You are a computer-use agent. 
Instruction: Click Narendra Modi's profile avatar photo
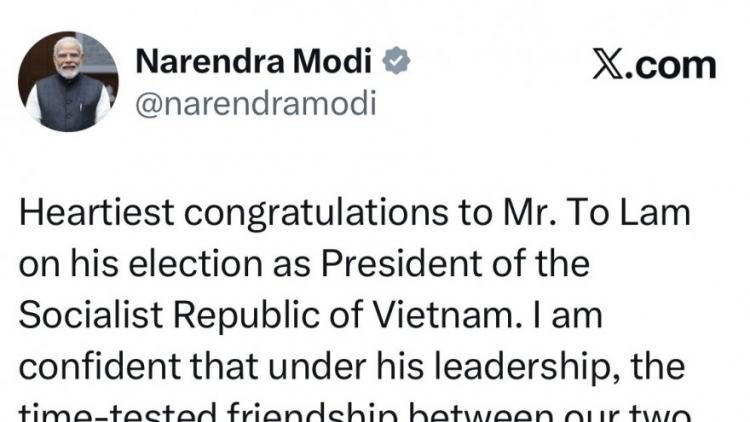(x=69, y=81)
